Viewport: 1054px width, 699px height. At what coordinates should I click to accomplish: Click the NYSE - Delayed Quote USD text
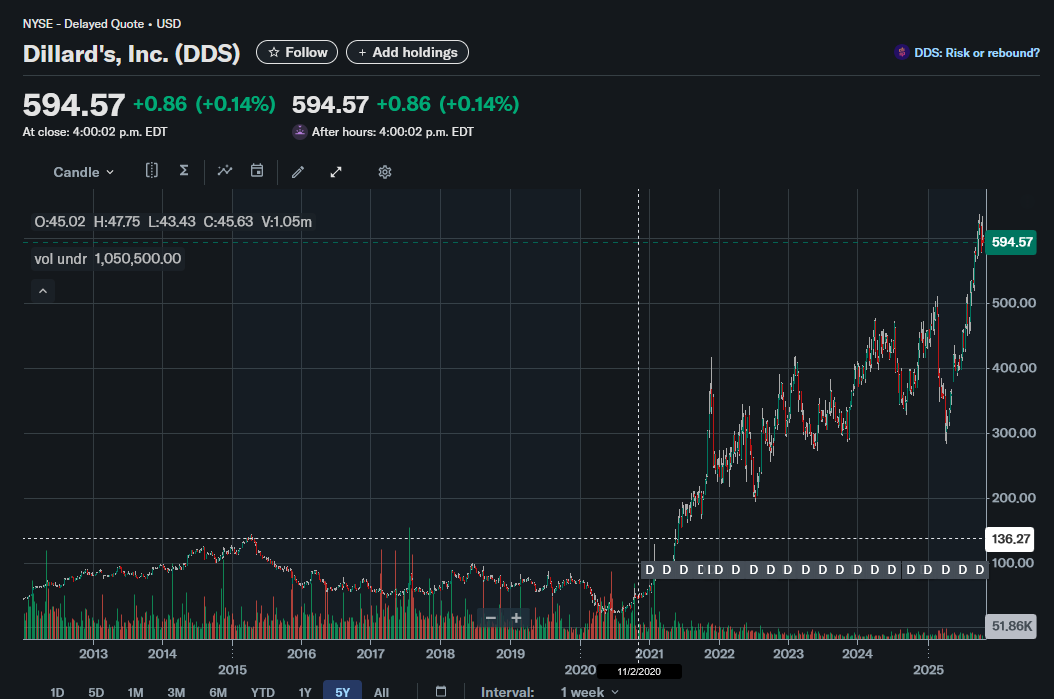102,24
